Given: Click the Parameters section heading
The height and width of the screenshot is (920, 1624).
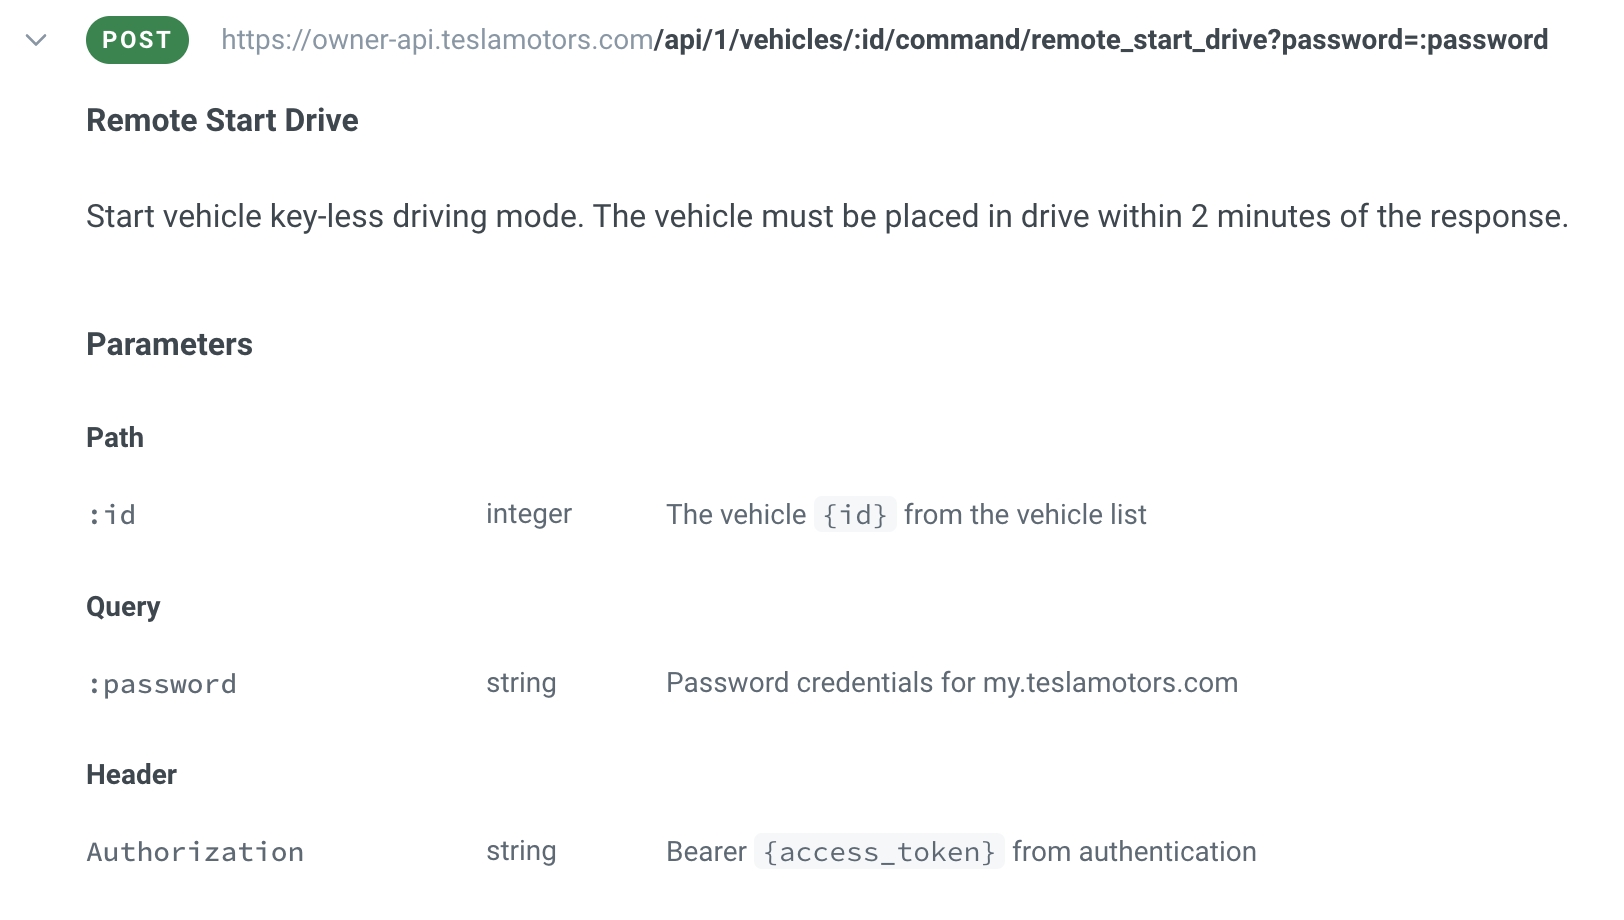Looking at the screenshot, I should pyautogui.click(x=169, y=344).
